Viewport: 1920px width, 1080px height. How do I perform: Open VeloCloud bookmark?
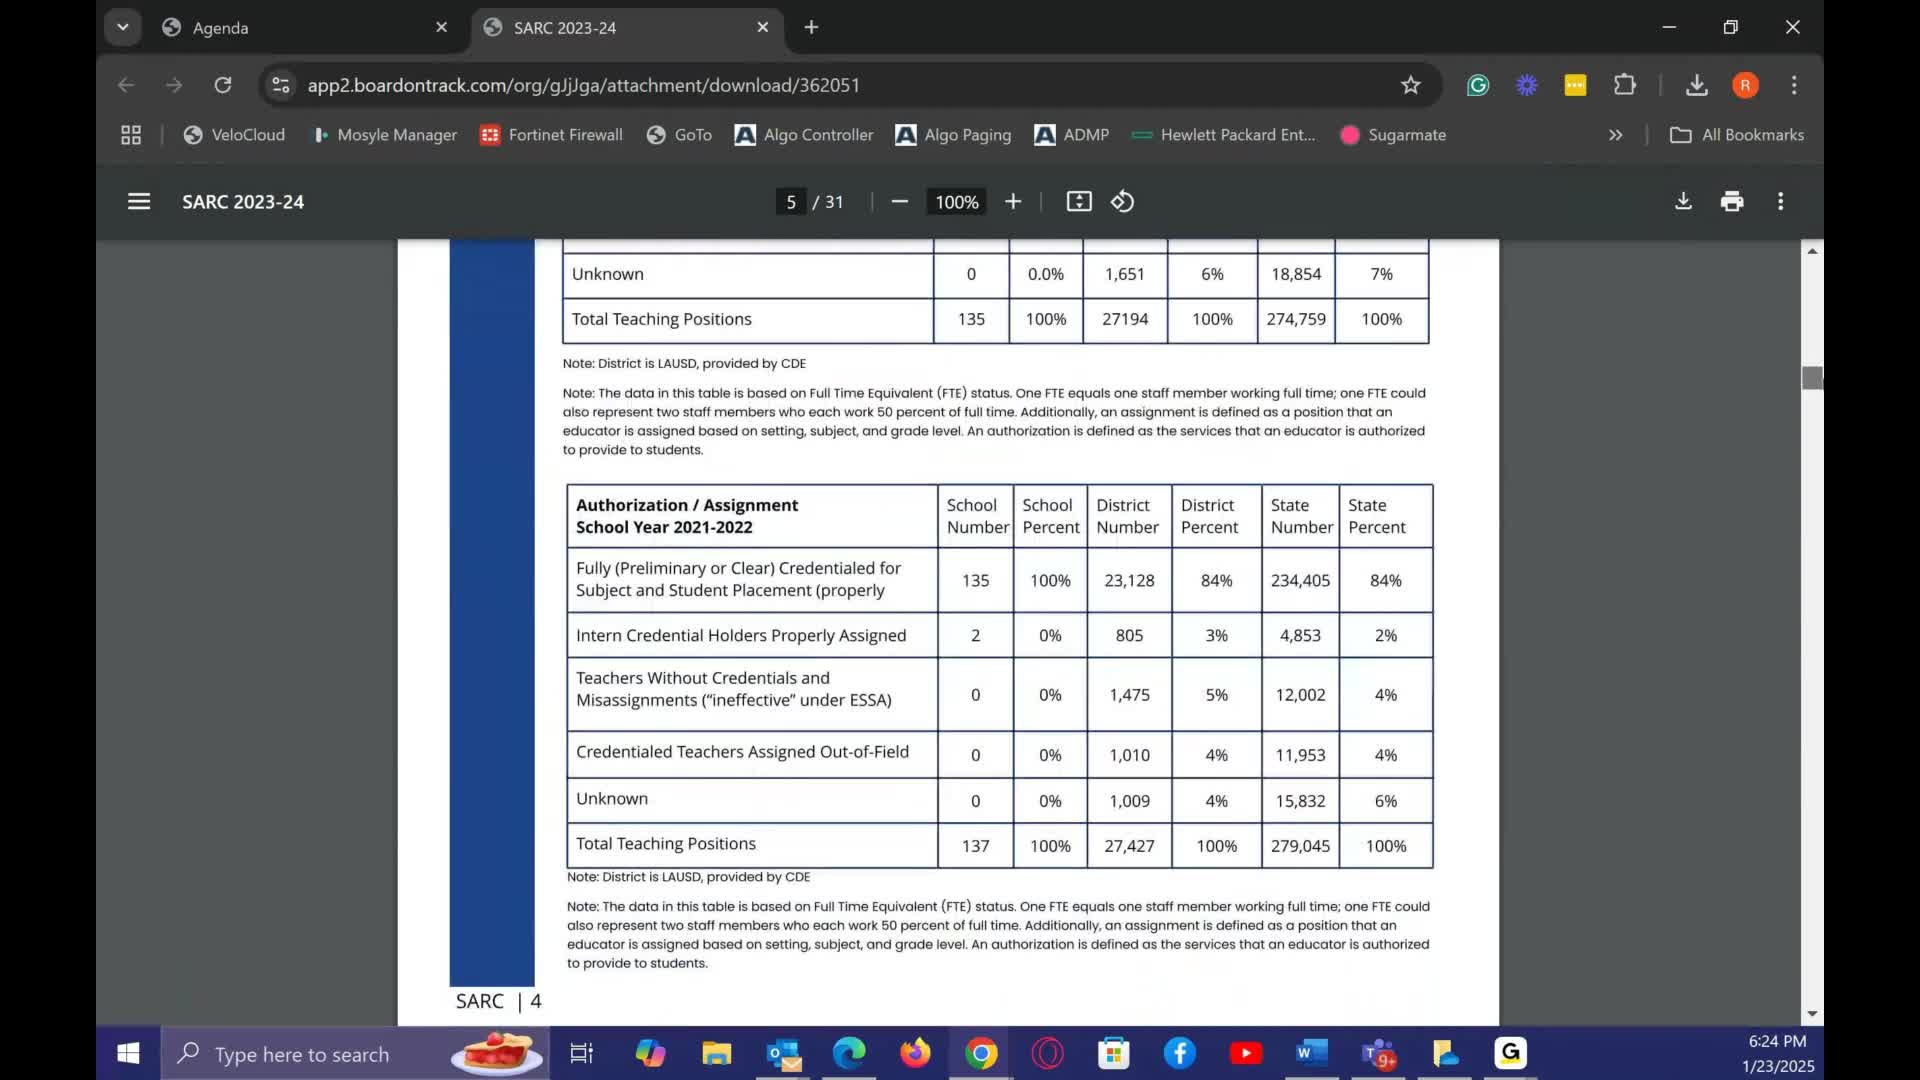(235, 135)
